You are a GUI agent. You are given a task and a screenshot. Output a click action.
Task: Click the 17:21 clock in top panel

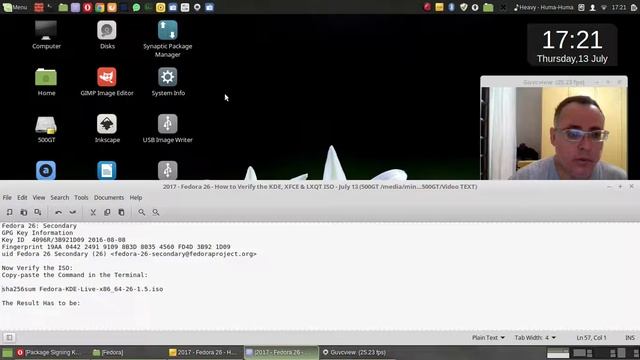[x=619, y=7]
